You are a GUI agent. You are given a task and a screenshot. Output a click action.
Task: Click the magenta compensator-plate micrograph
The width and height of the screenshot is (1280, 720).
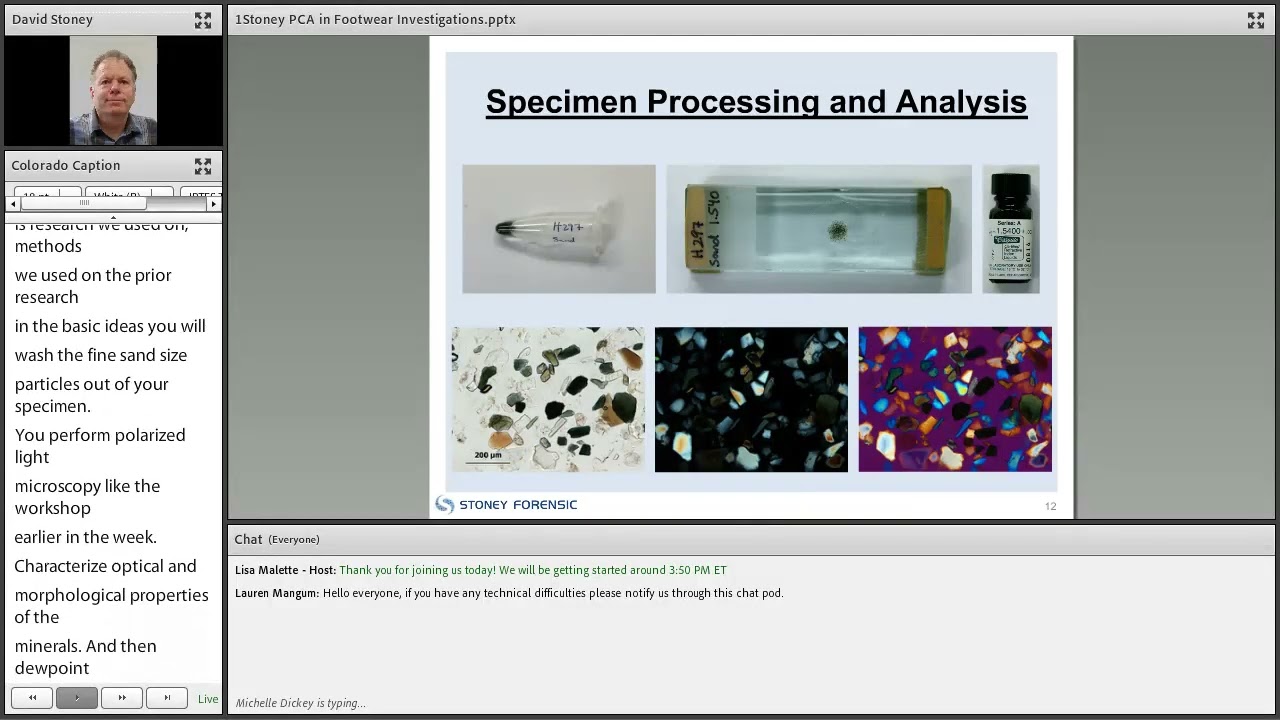(955, 399)
